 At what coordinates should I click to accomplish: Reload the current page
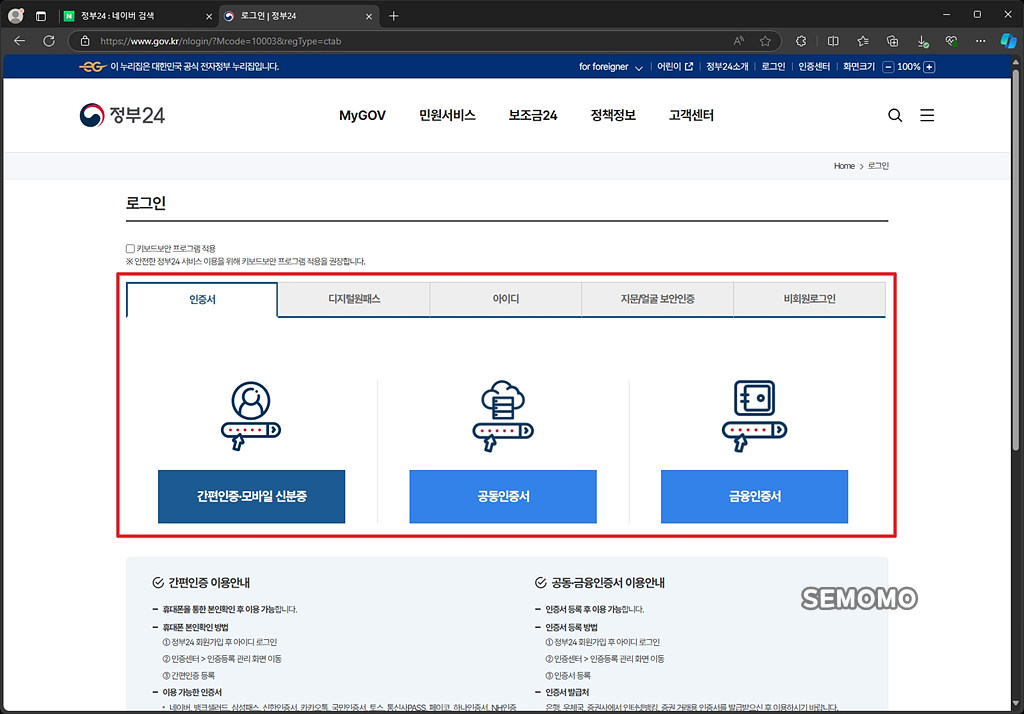point(49,41)
